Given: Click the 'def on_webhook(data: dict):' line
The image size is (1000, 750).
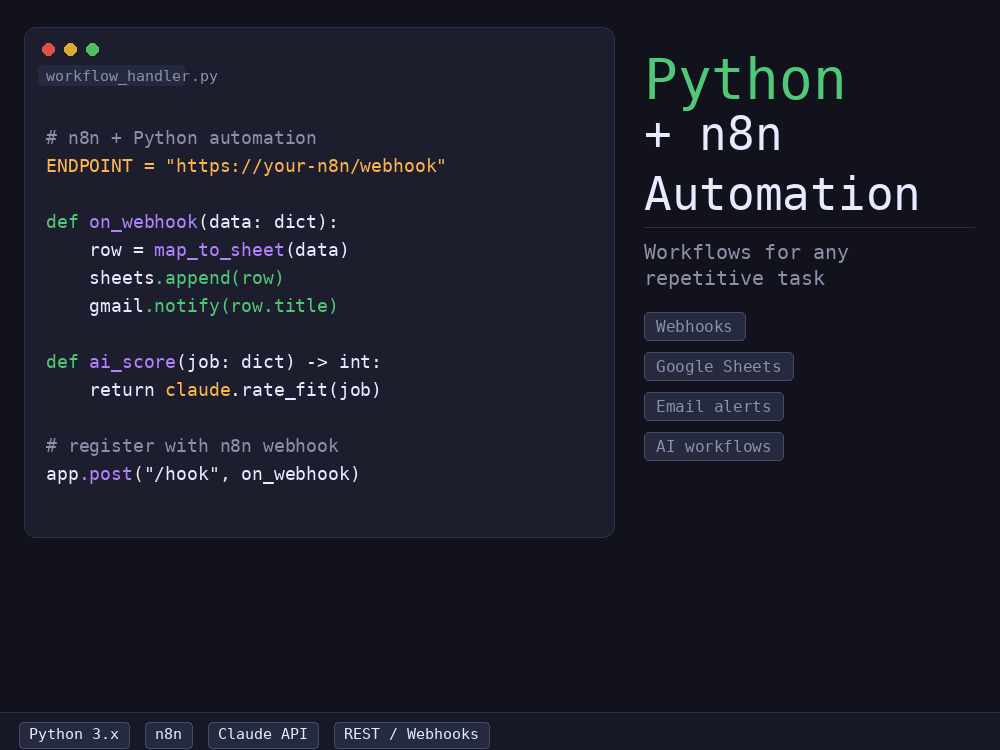Looking at the screenshot, I should 191,223.
